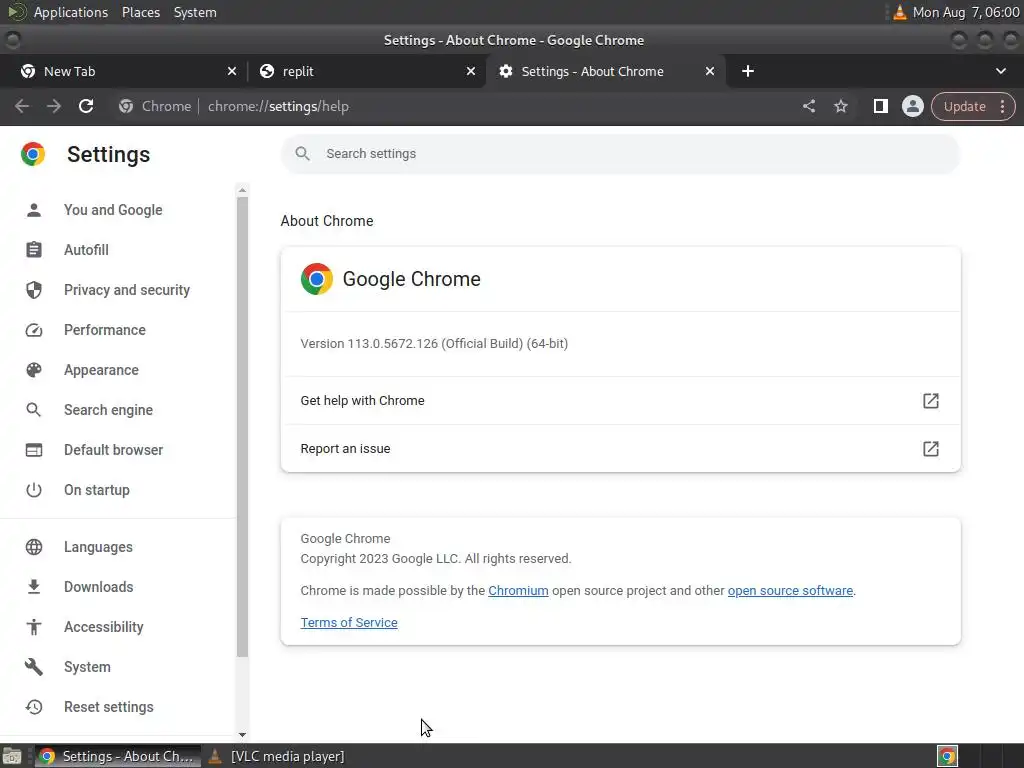Click the magnifier icon beside Search engine

(x=34, y=409)
